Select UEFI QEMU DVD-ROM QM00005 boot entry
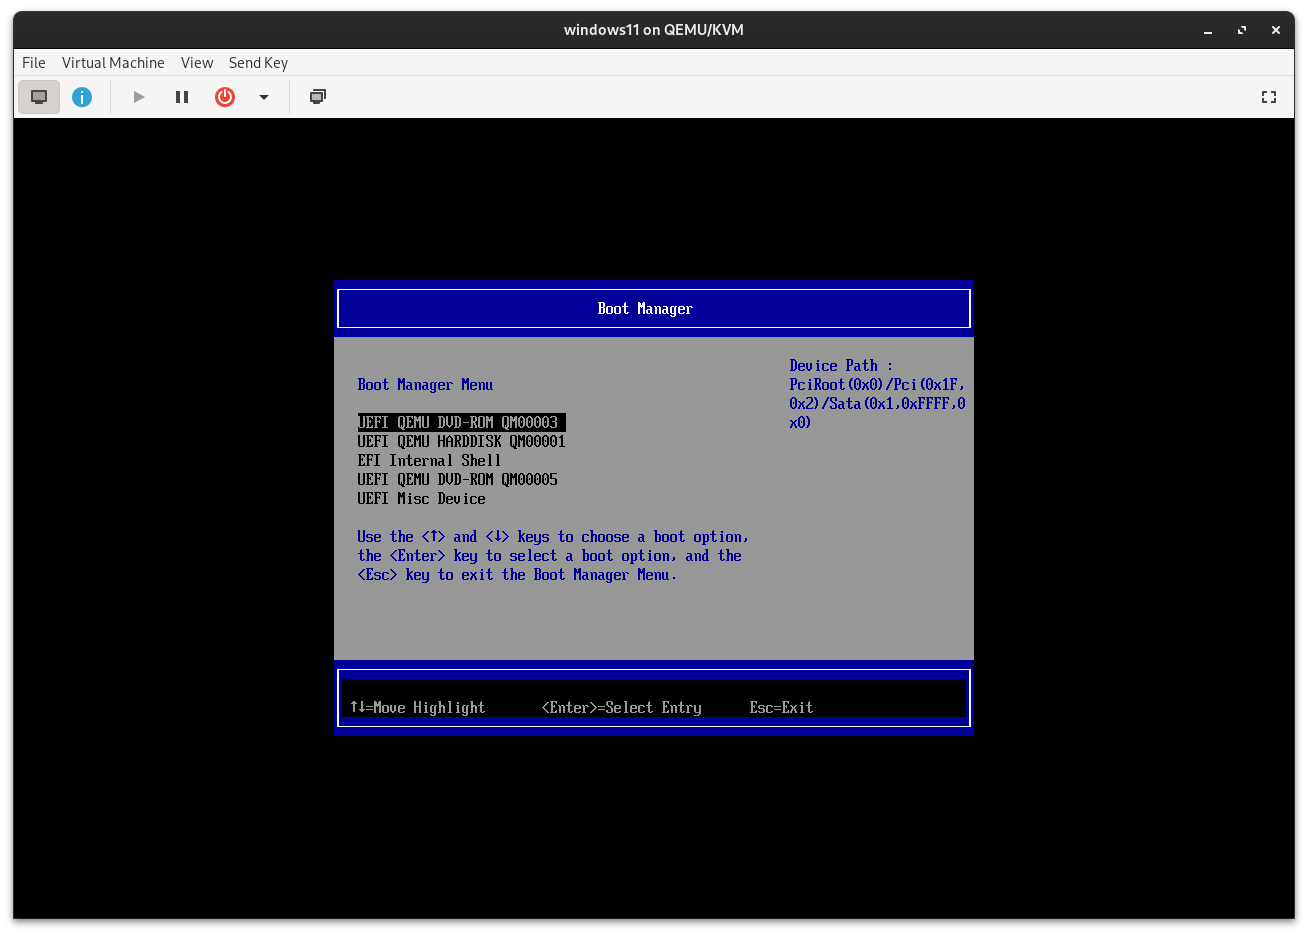1308x935 pixels. point(457,480)
